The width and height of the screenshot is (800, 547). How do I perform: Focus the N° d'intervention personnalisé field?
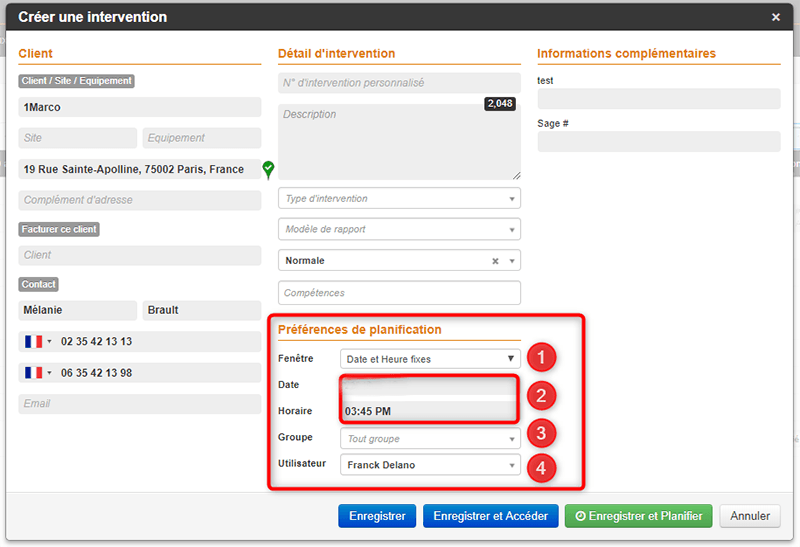click(399, 83)
